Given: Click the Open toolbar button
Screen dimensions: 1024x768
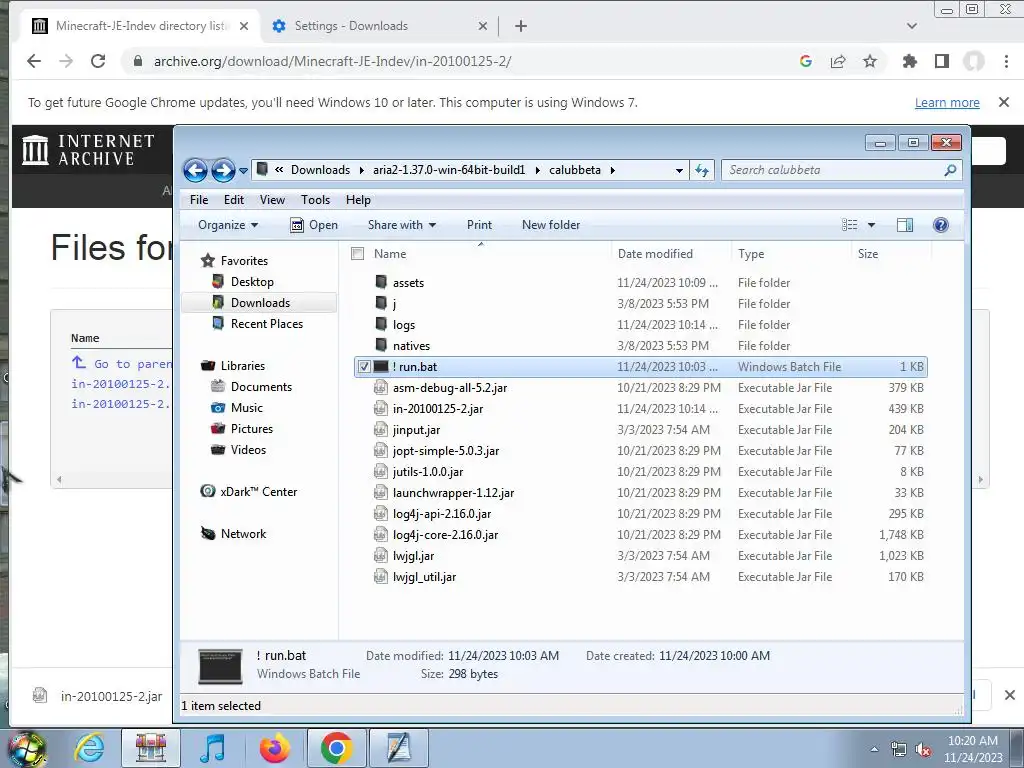Looking at the screenshot, I should click(314, 225).
